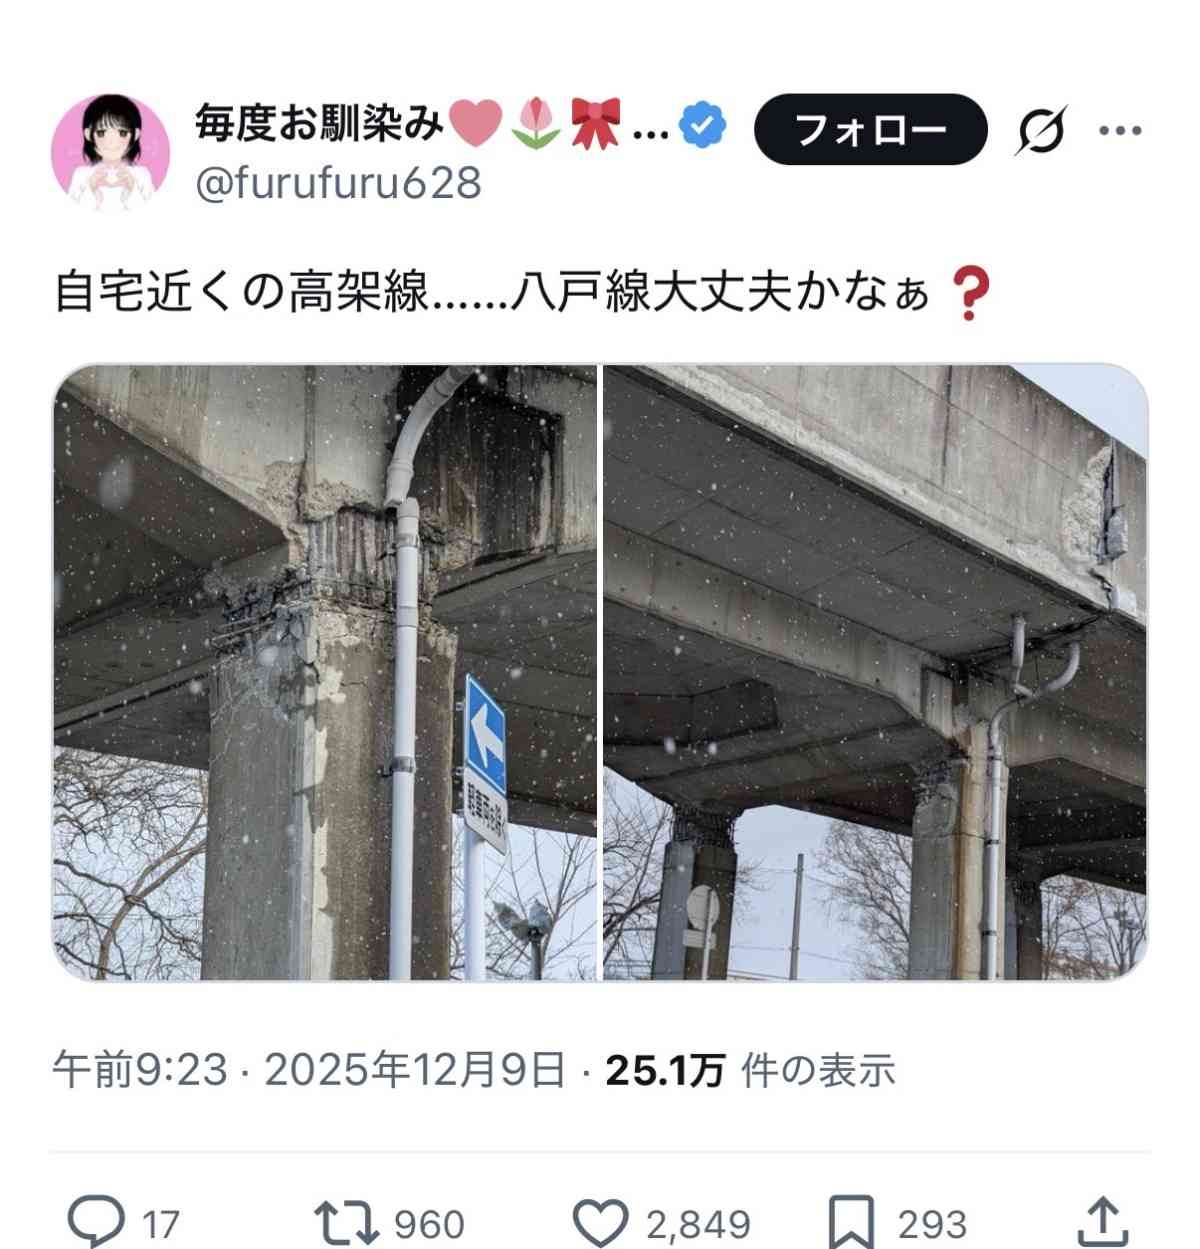This screenshot has width=1200, height=1249.
Task: Open the share upload icon
Action: tap(1101, 1222)
